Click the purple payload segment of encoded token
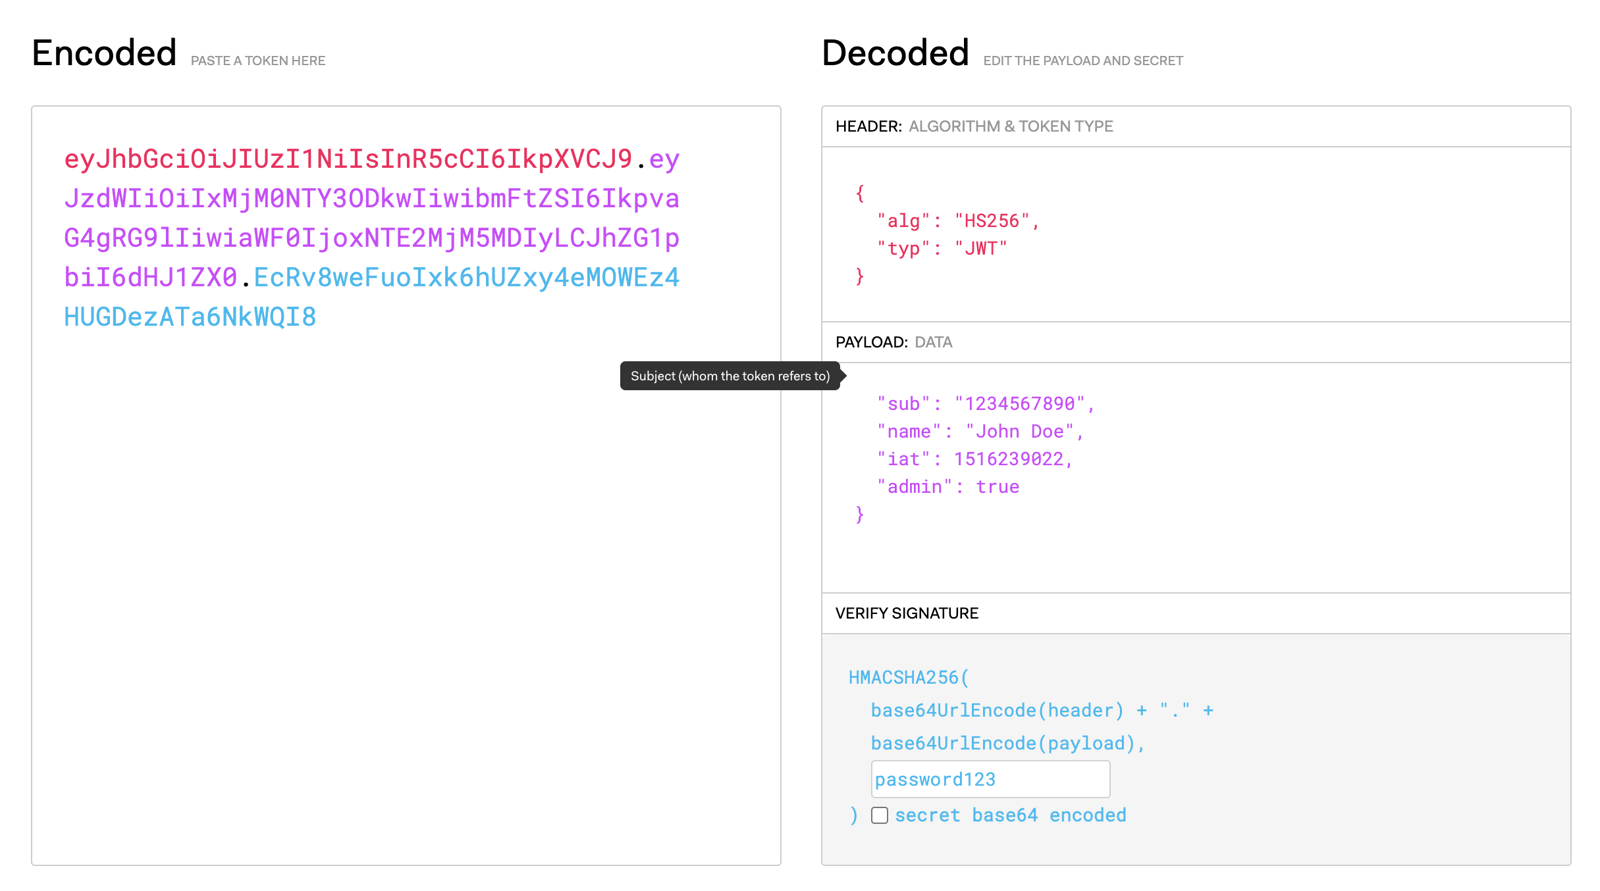 coord(371,219)
